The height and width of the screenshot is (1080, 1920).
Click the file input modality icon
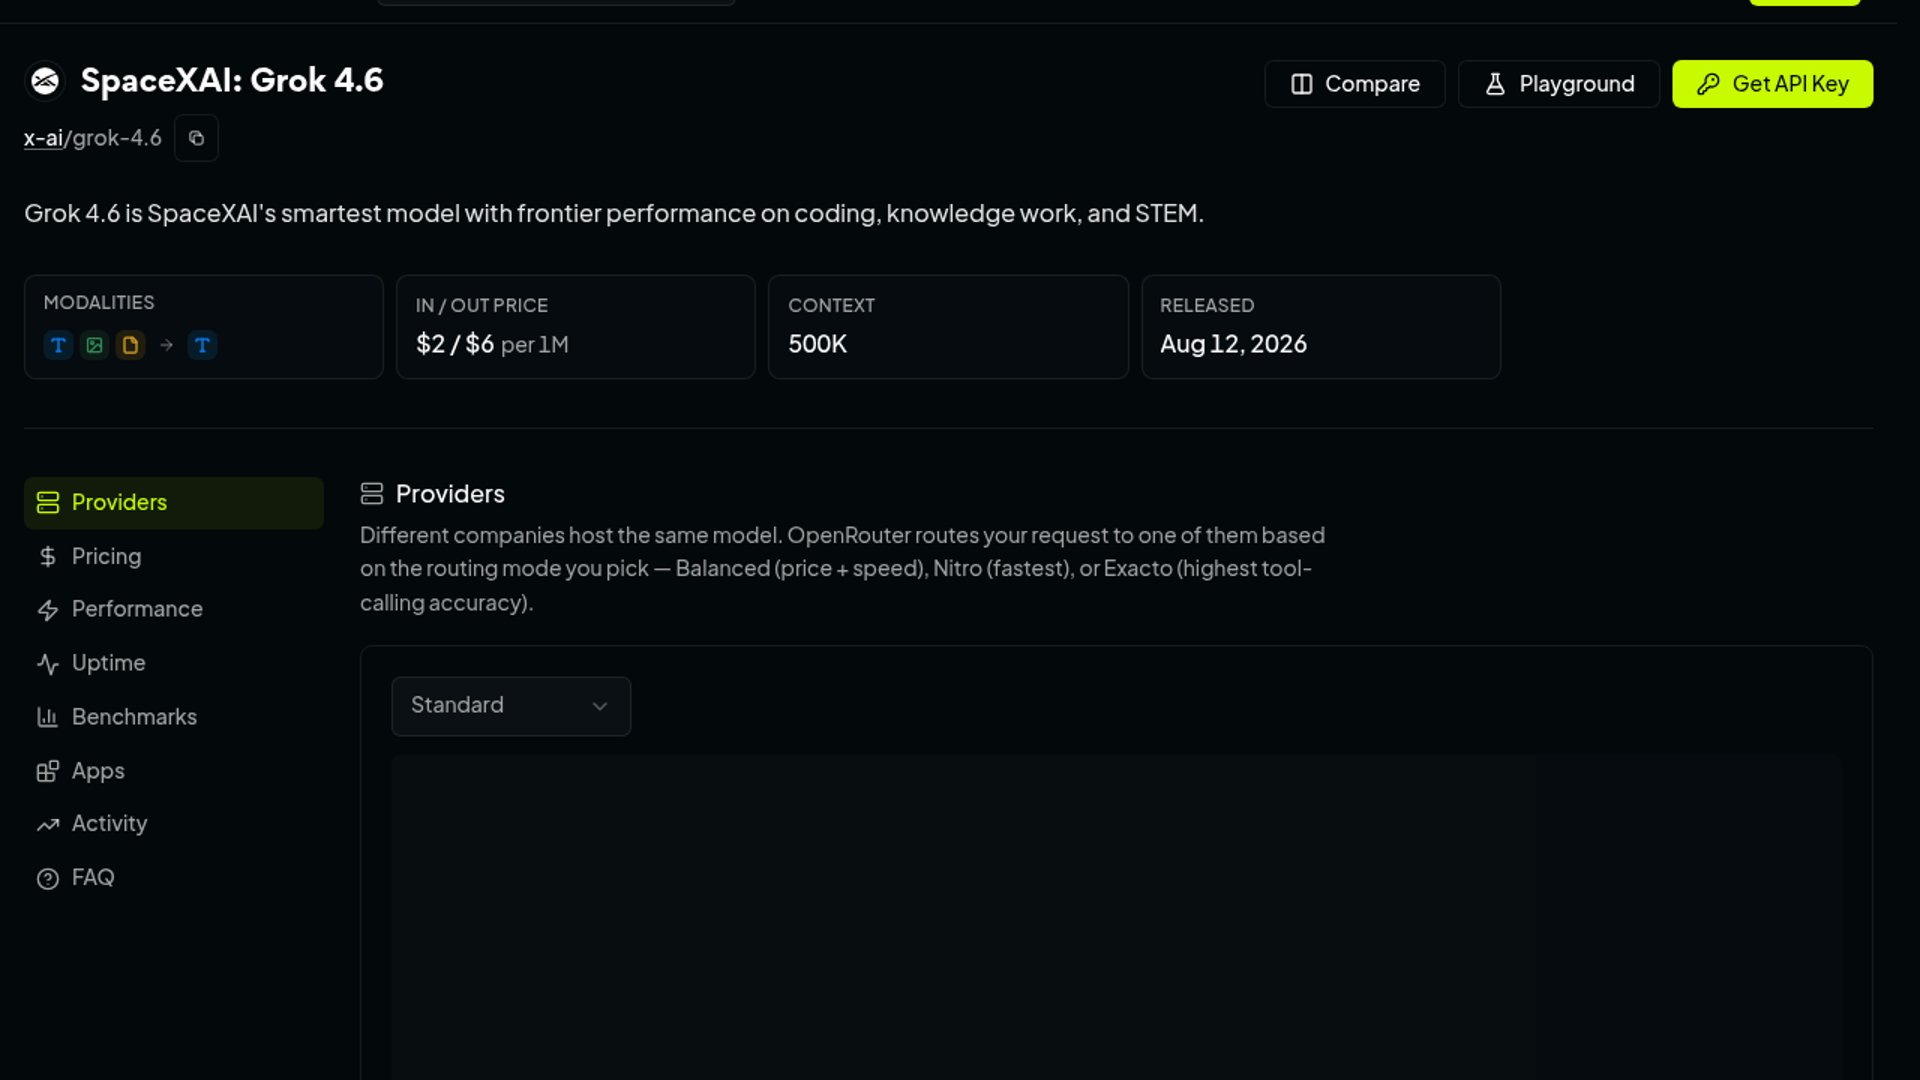(130, 345)
